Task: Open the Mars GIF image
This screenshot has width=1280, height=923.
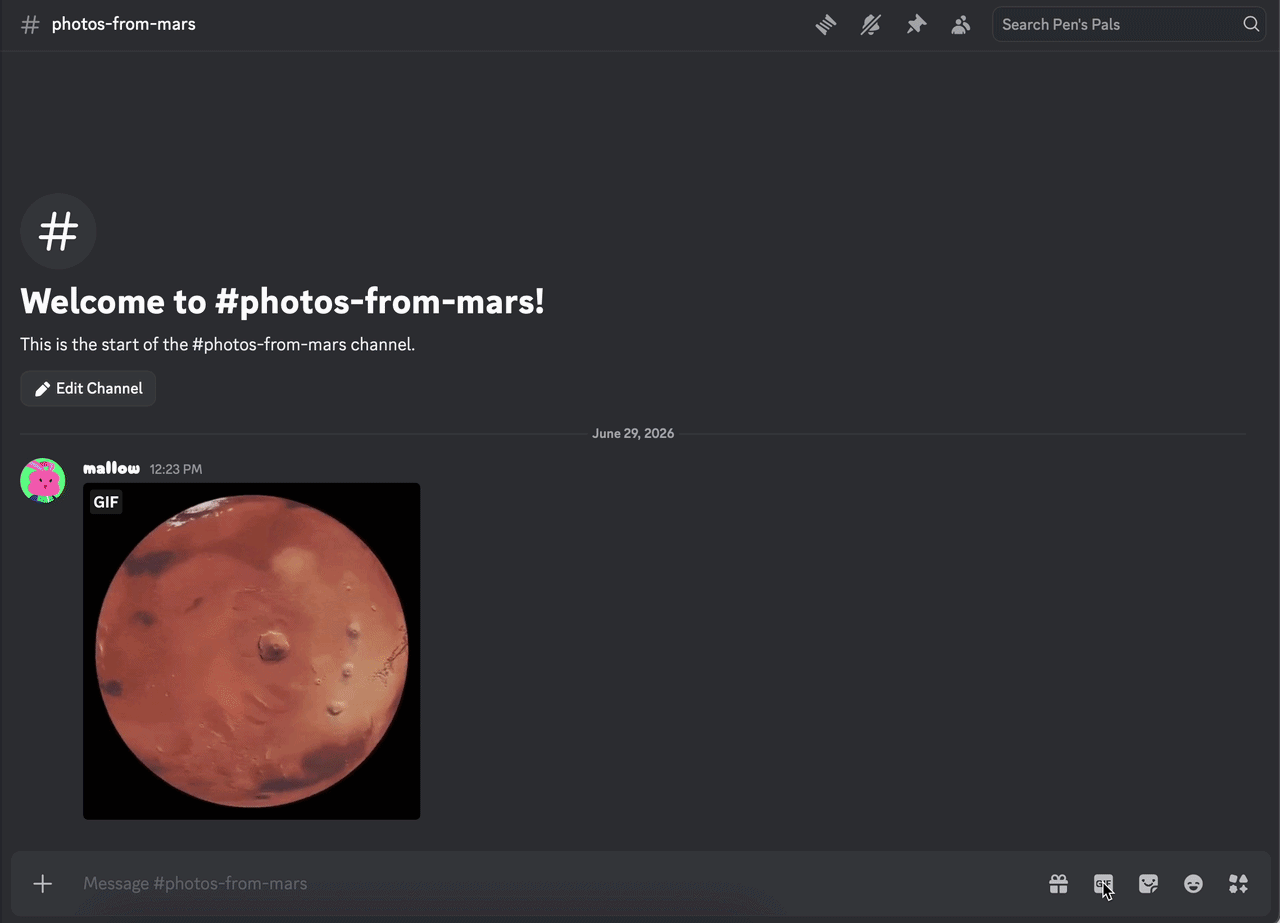Action: pyautogui.click(x=251, y=651)
